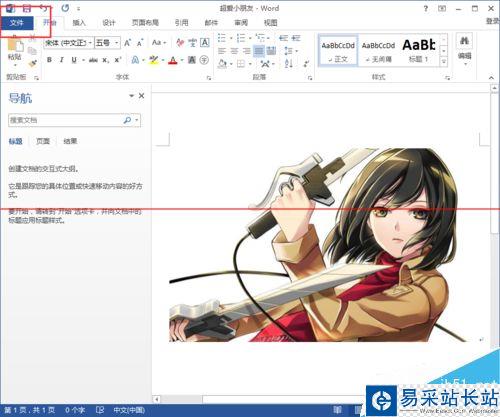This screenshot has height=417, width=500.
Task: Click the Borders grid icon
Action: (x=241, y=63)
